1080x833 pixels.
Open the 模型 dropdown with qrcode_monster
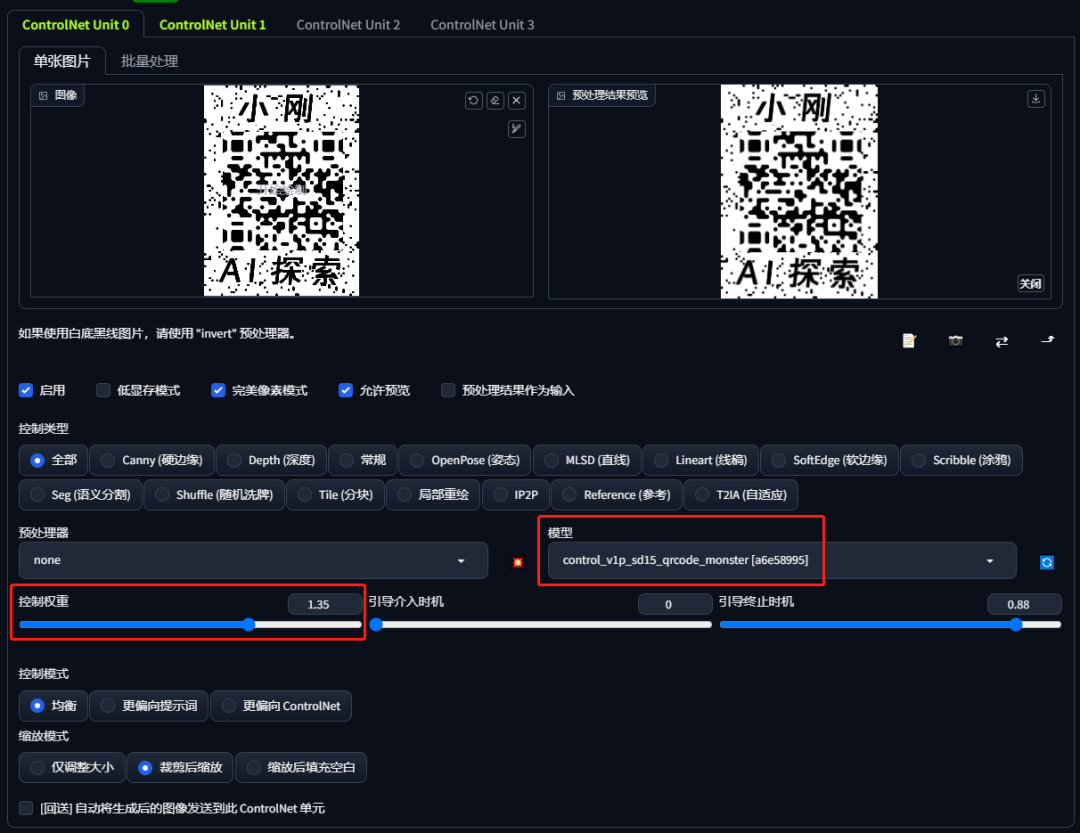tap(782, 560)
